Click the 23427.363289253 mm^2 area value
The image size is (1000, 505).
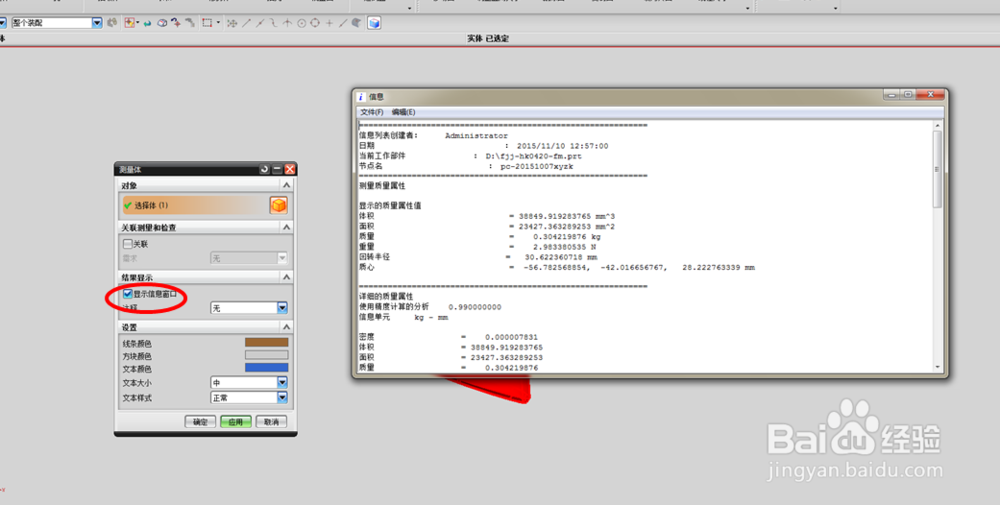click(x=566, y=226)
